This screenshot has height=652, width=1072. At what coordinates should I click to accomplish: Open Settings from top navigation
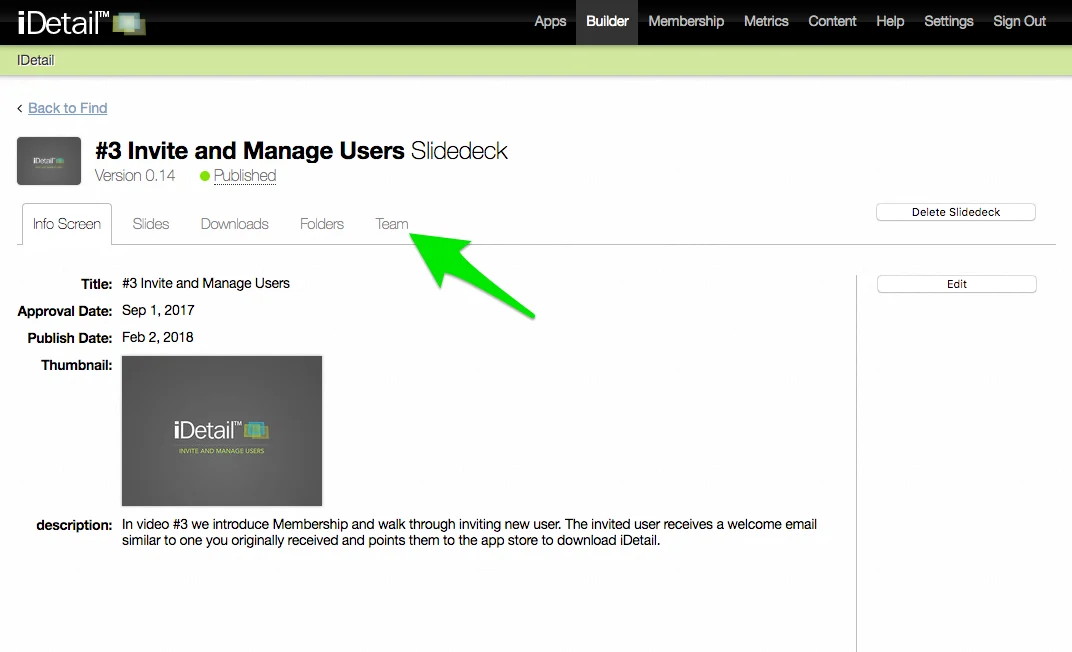[948, 21]
